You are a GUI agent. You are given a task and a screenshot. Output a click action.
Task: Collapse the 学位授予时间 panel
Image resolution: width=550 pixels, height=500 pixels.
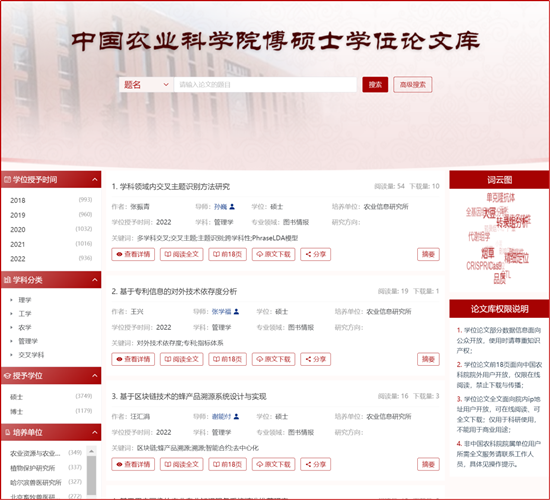pos(95,180)
